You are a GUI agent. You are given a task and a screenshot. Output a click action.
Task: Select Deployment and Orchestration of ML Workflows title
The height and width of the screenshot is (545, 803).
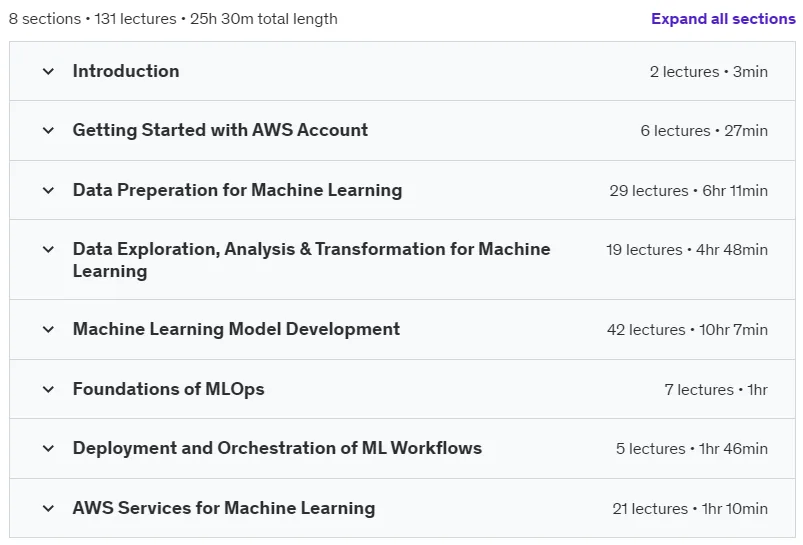tap(277, 448)
